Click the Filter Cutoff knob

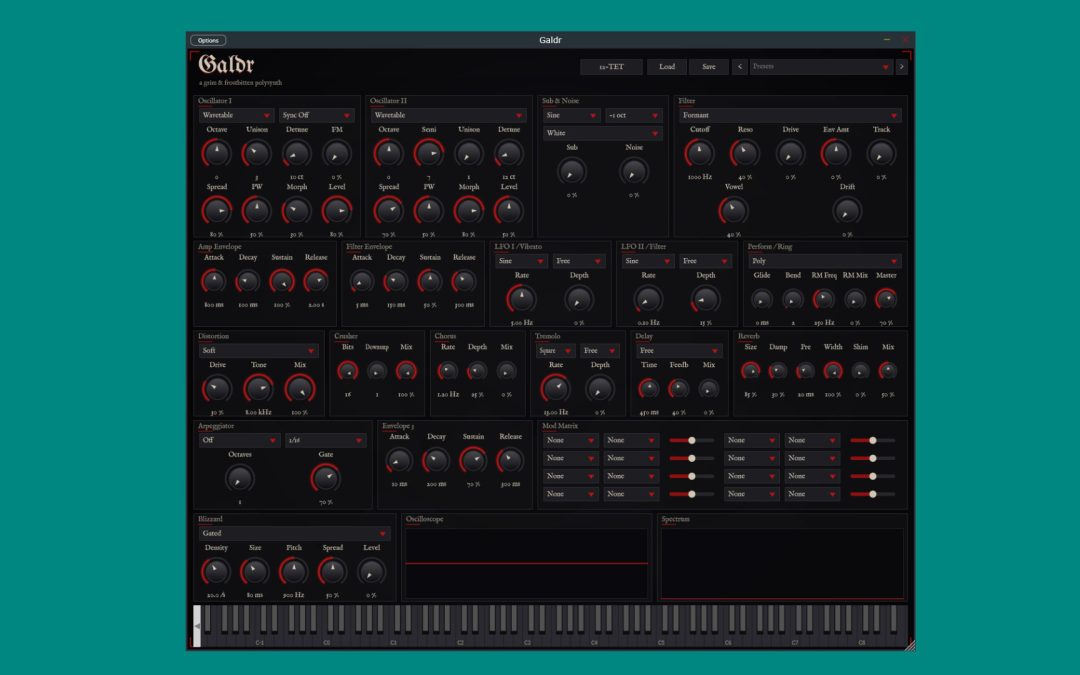point(699,154)
